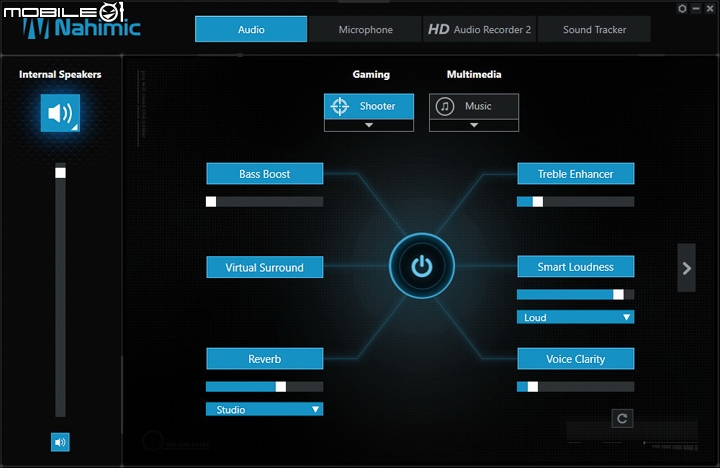Click the Gaming heading text
720x468 pixels.
click(x=371, y=74)
